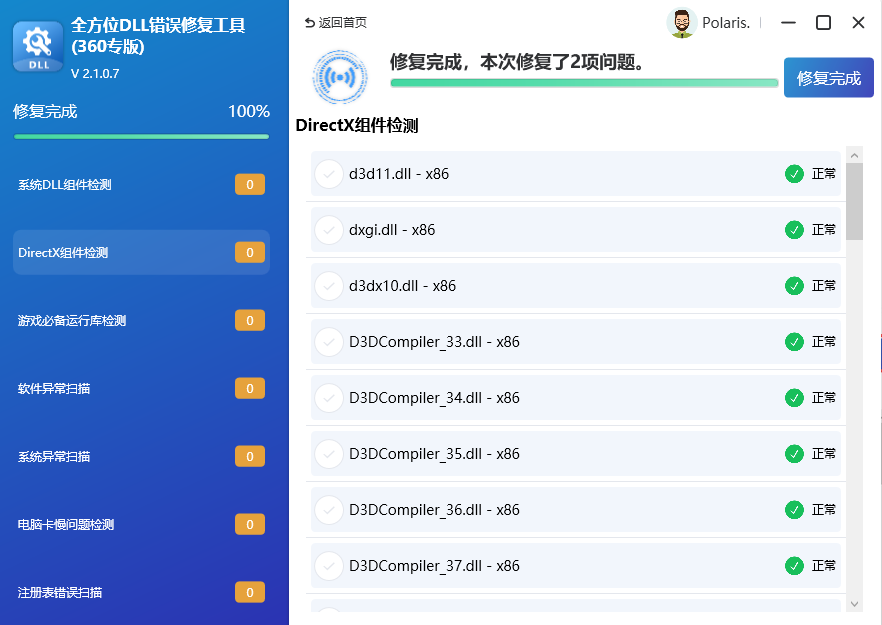
Task: Click green status icon for d3d11.dll
Action: point(794,174)
